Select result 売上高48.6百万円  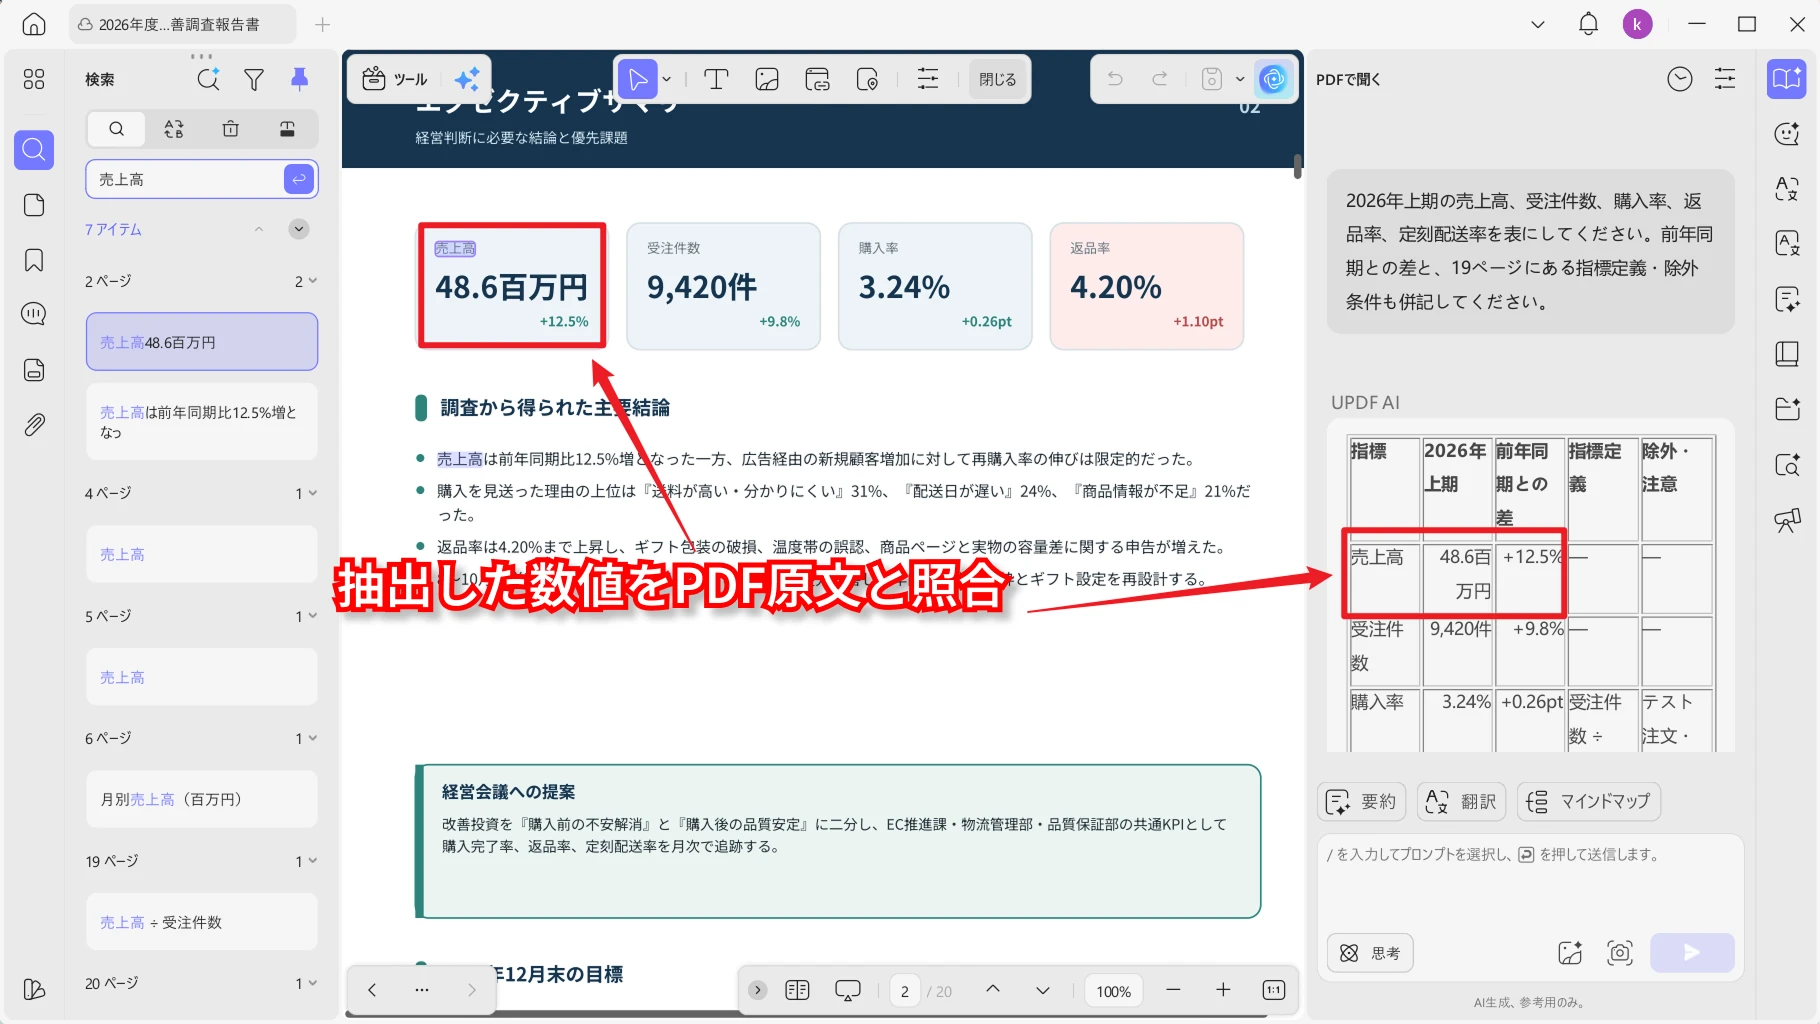point(202,342)
